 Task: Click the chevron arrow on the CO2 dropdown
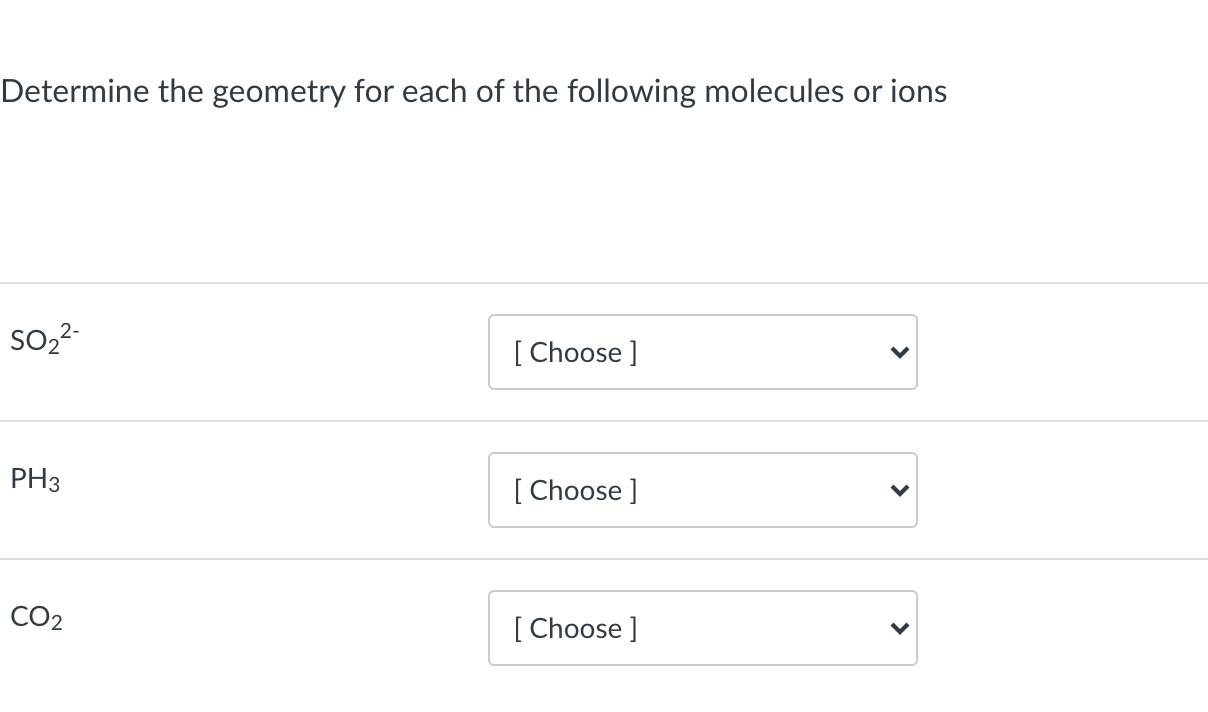click(x=899, y=628)
